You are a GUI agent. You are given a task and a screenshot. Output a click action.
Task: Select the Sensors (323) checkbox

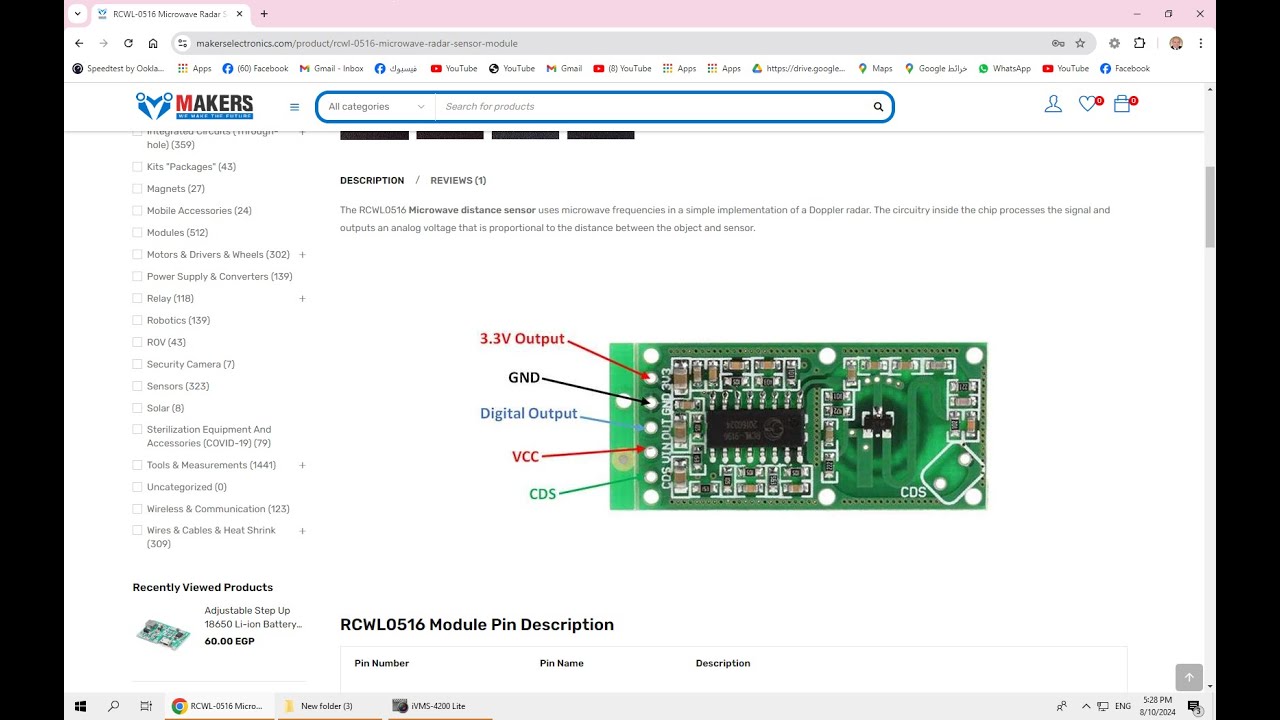click(x=137, y=386)
